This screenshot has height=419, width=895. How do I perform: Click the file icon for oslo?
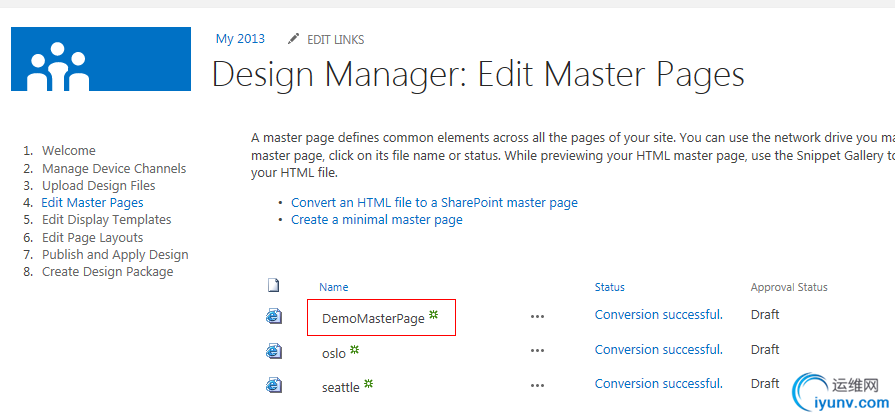[274, 350]
